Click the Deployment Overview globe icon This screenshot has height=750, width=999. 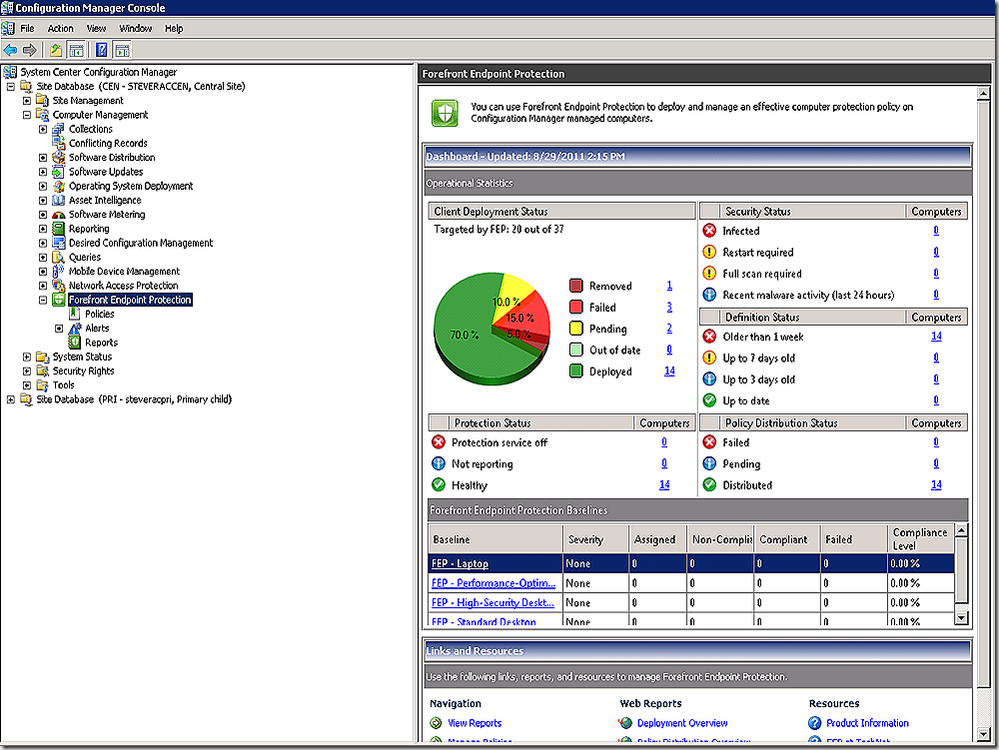click(626, 723)
